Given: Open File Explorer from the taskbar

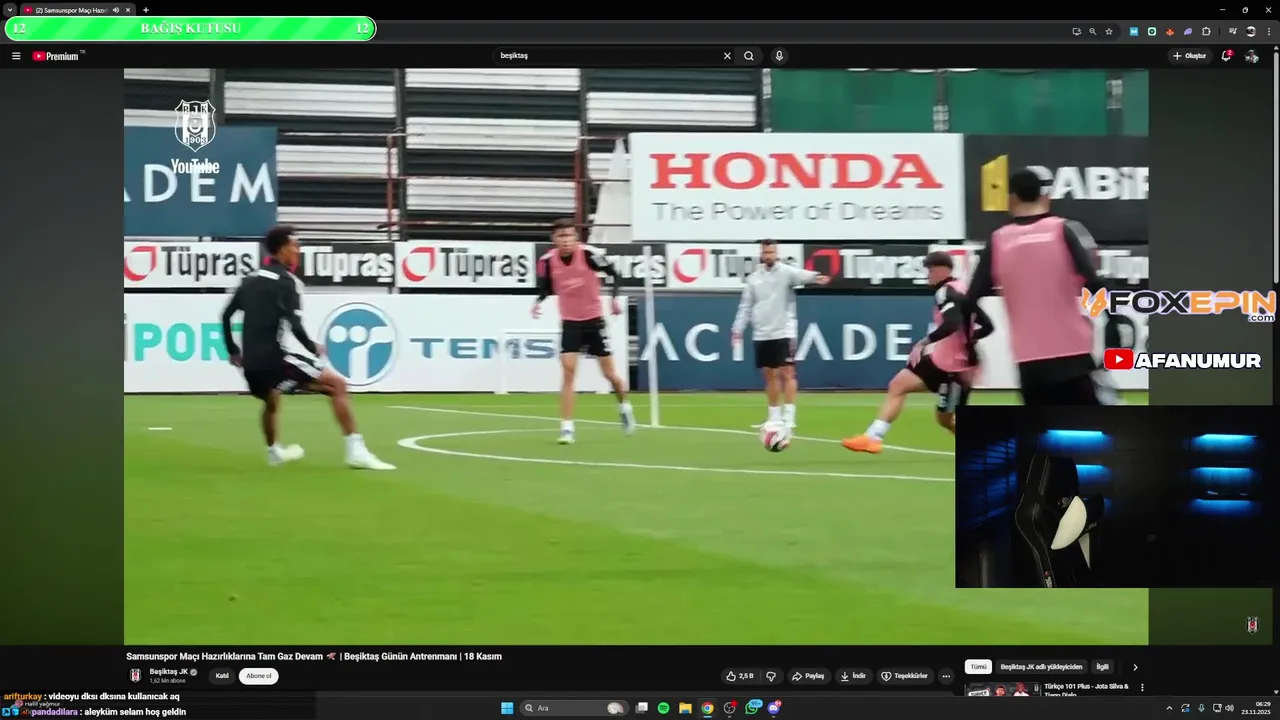Looking at the screenshot, I should point(686,708).
